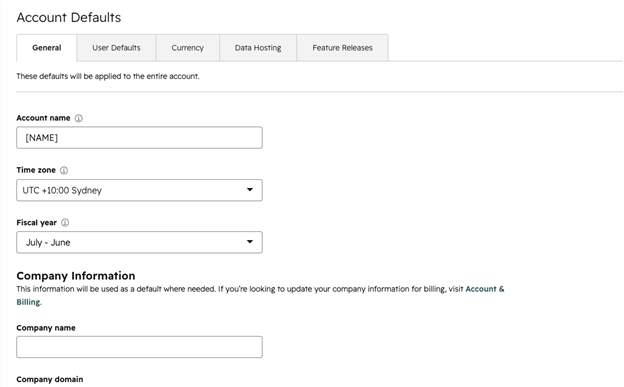Viewport: 624px width, 387px height.
Task: Open the Currency tab
Action: tap(187, 48)
